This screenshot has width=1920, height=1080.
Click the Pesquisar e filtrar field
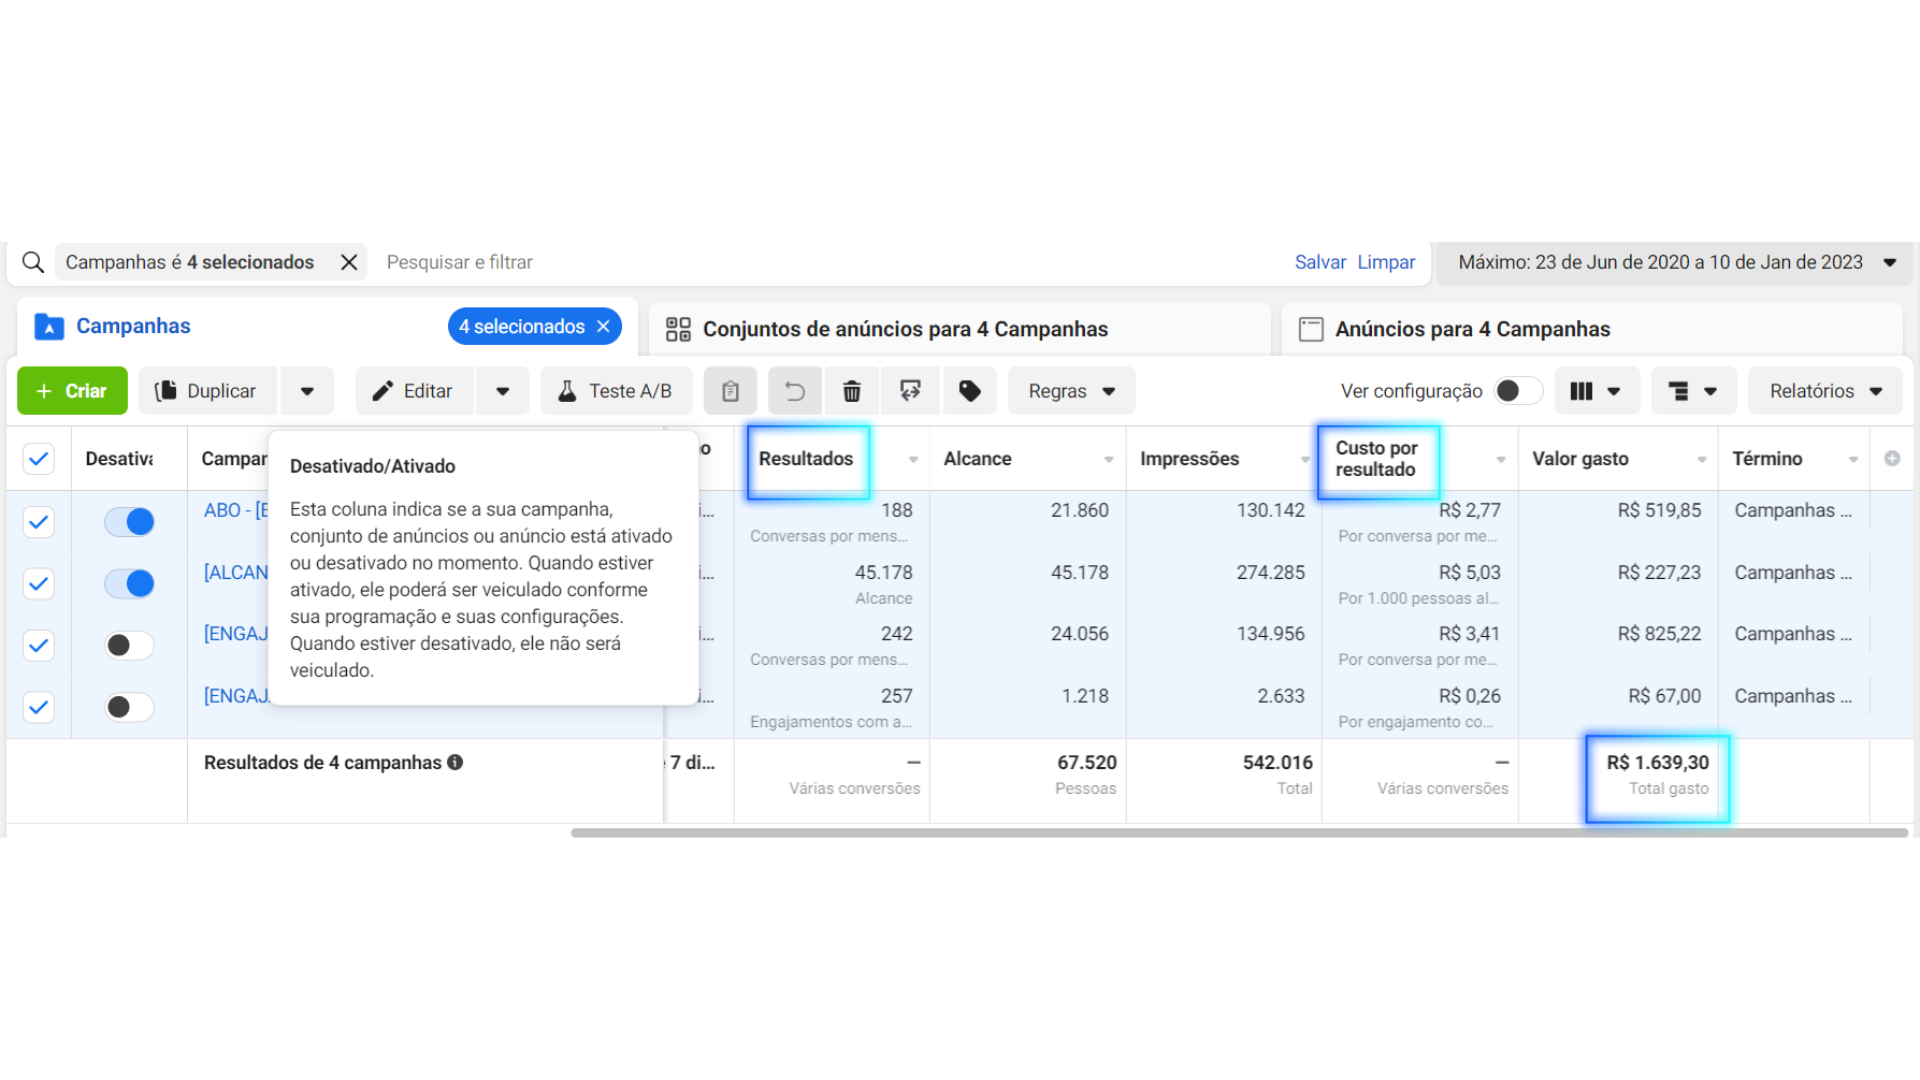pyautogui.click(x=460, y=262)
